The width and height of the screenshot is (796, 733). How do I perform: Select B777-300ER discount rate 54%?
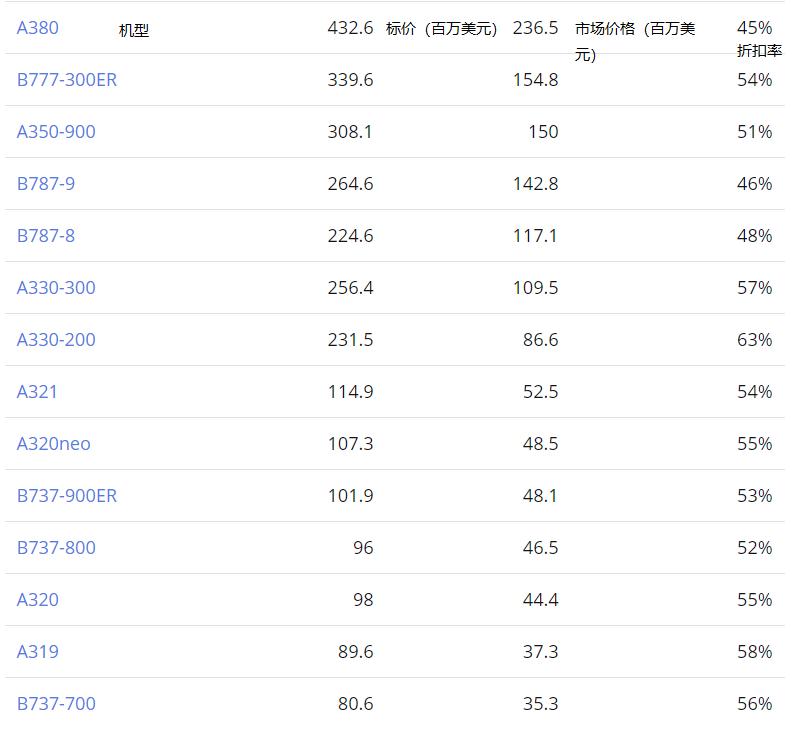tap(754, 80)
